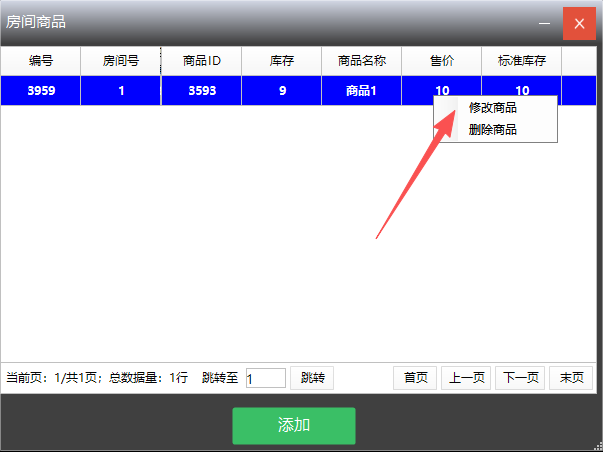The image size is (603, 452).
Task: Sort by the 房间号 column header
Action: [x=121, y=61]
